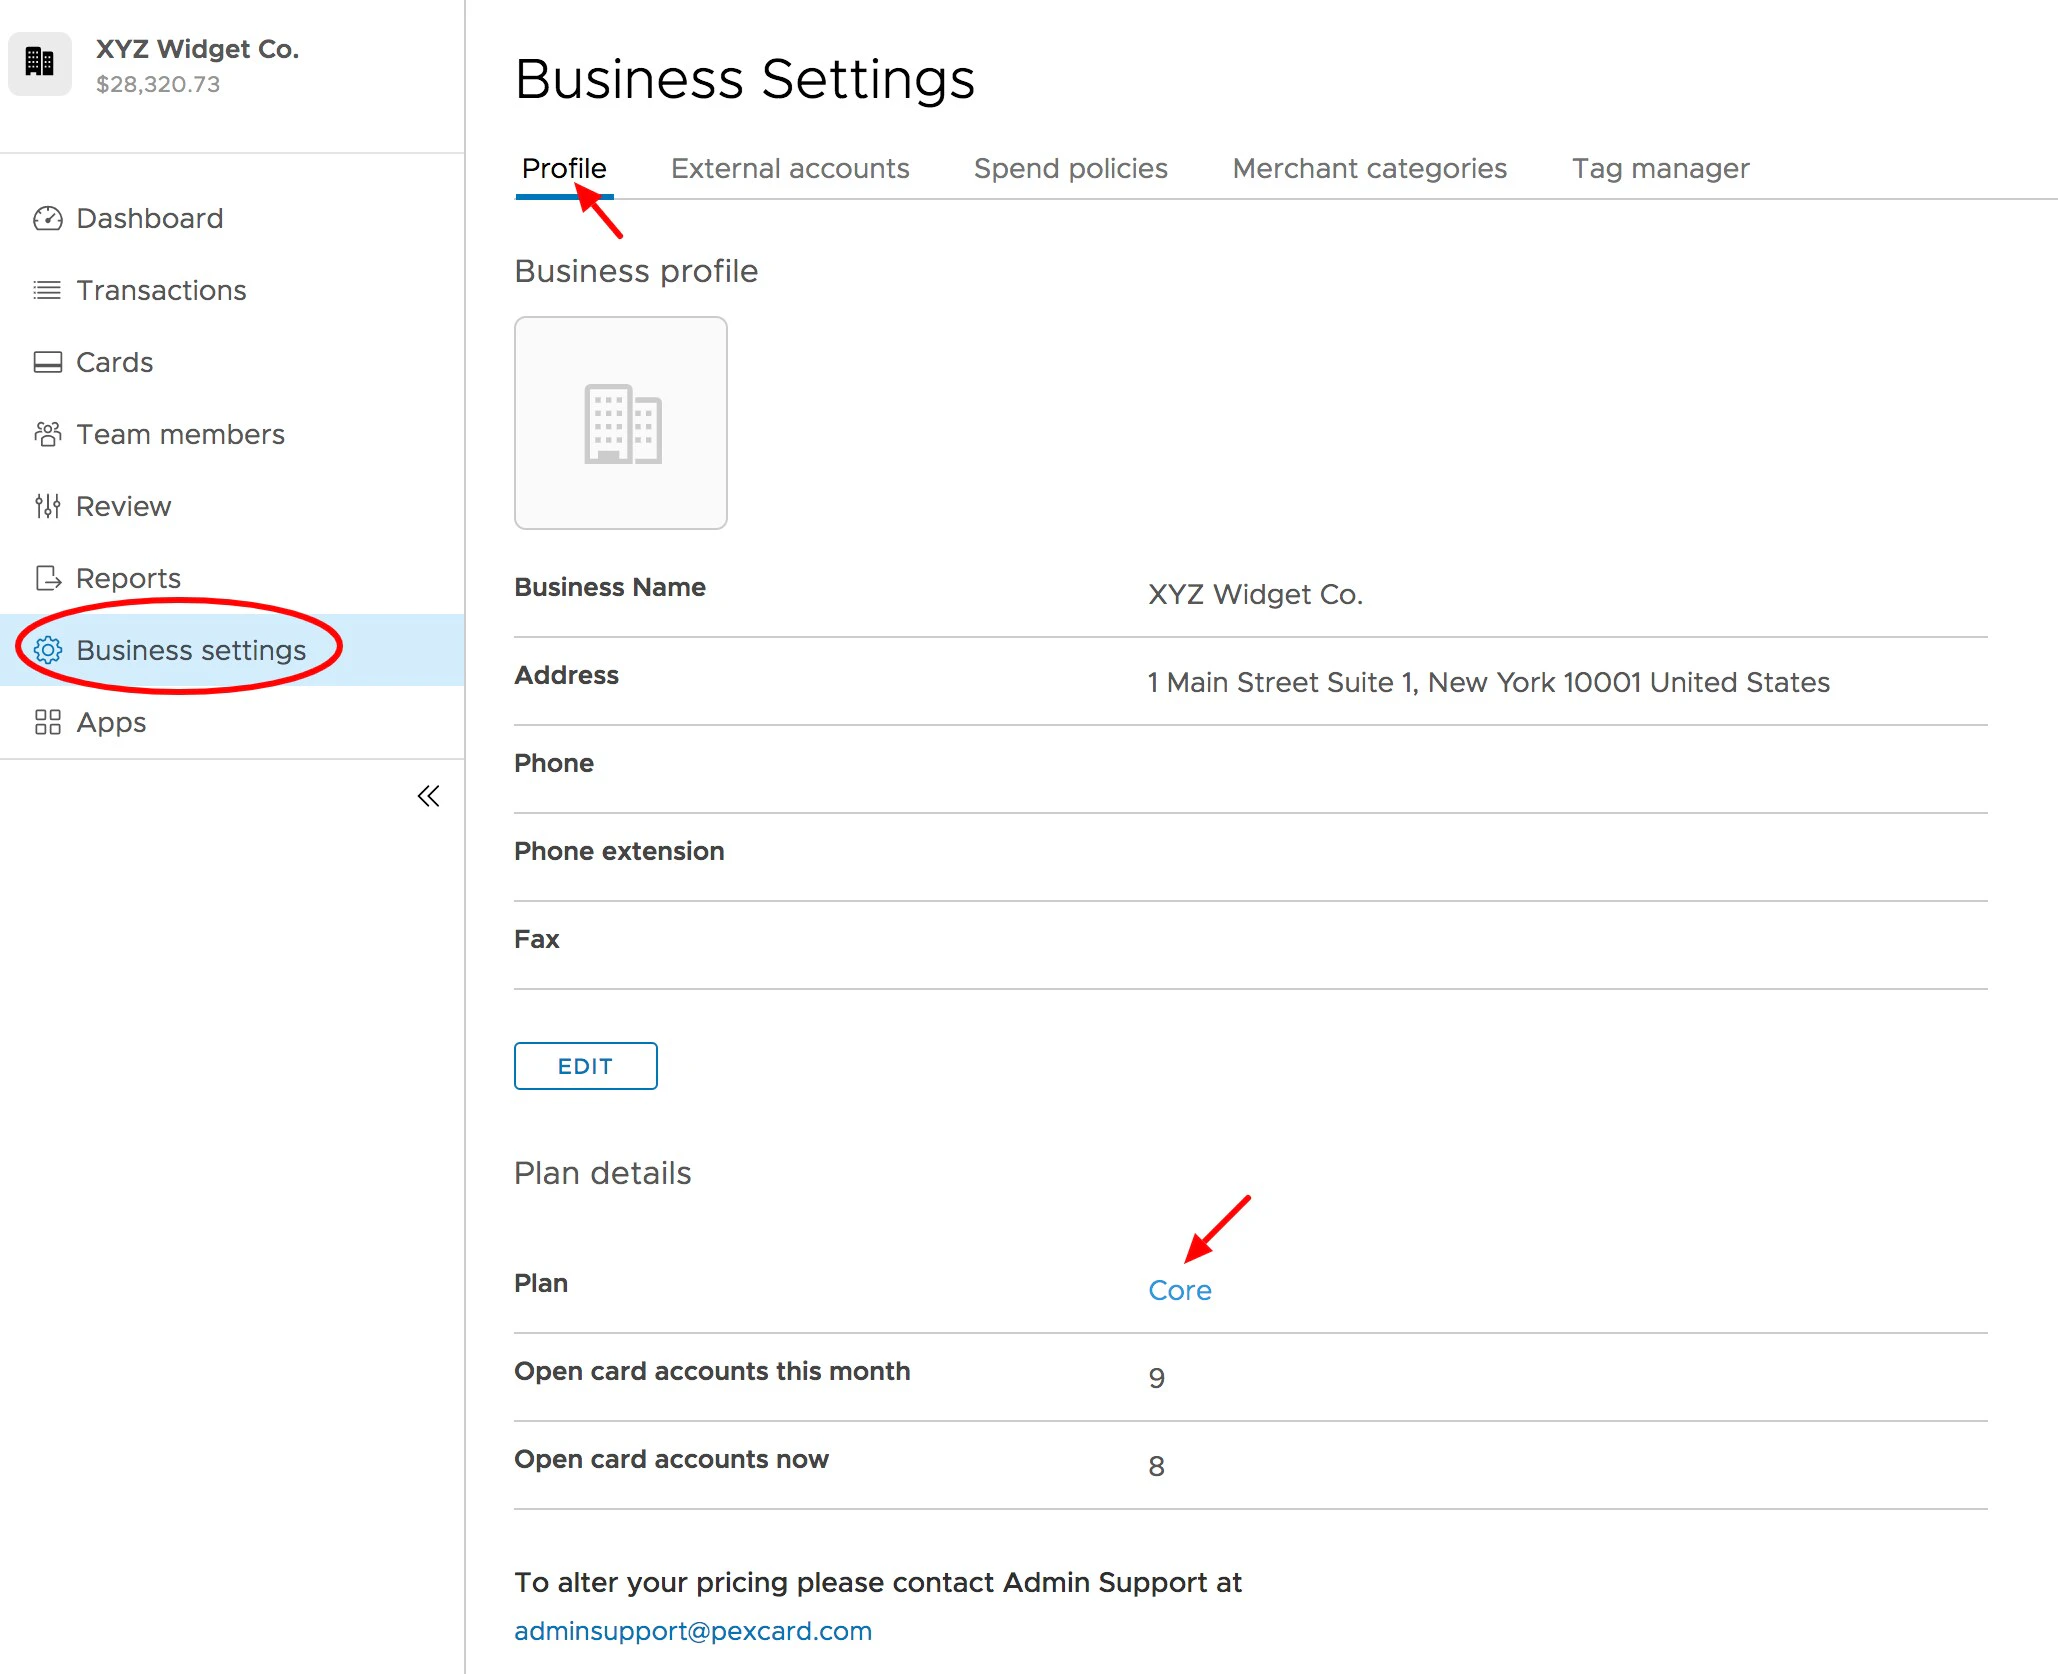Click the company building icon at top left
This screenshot has width=2058, height=1674.
point(40,63)
